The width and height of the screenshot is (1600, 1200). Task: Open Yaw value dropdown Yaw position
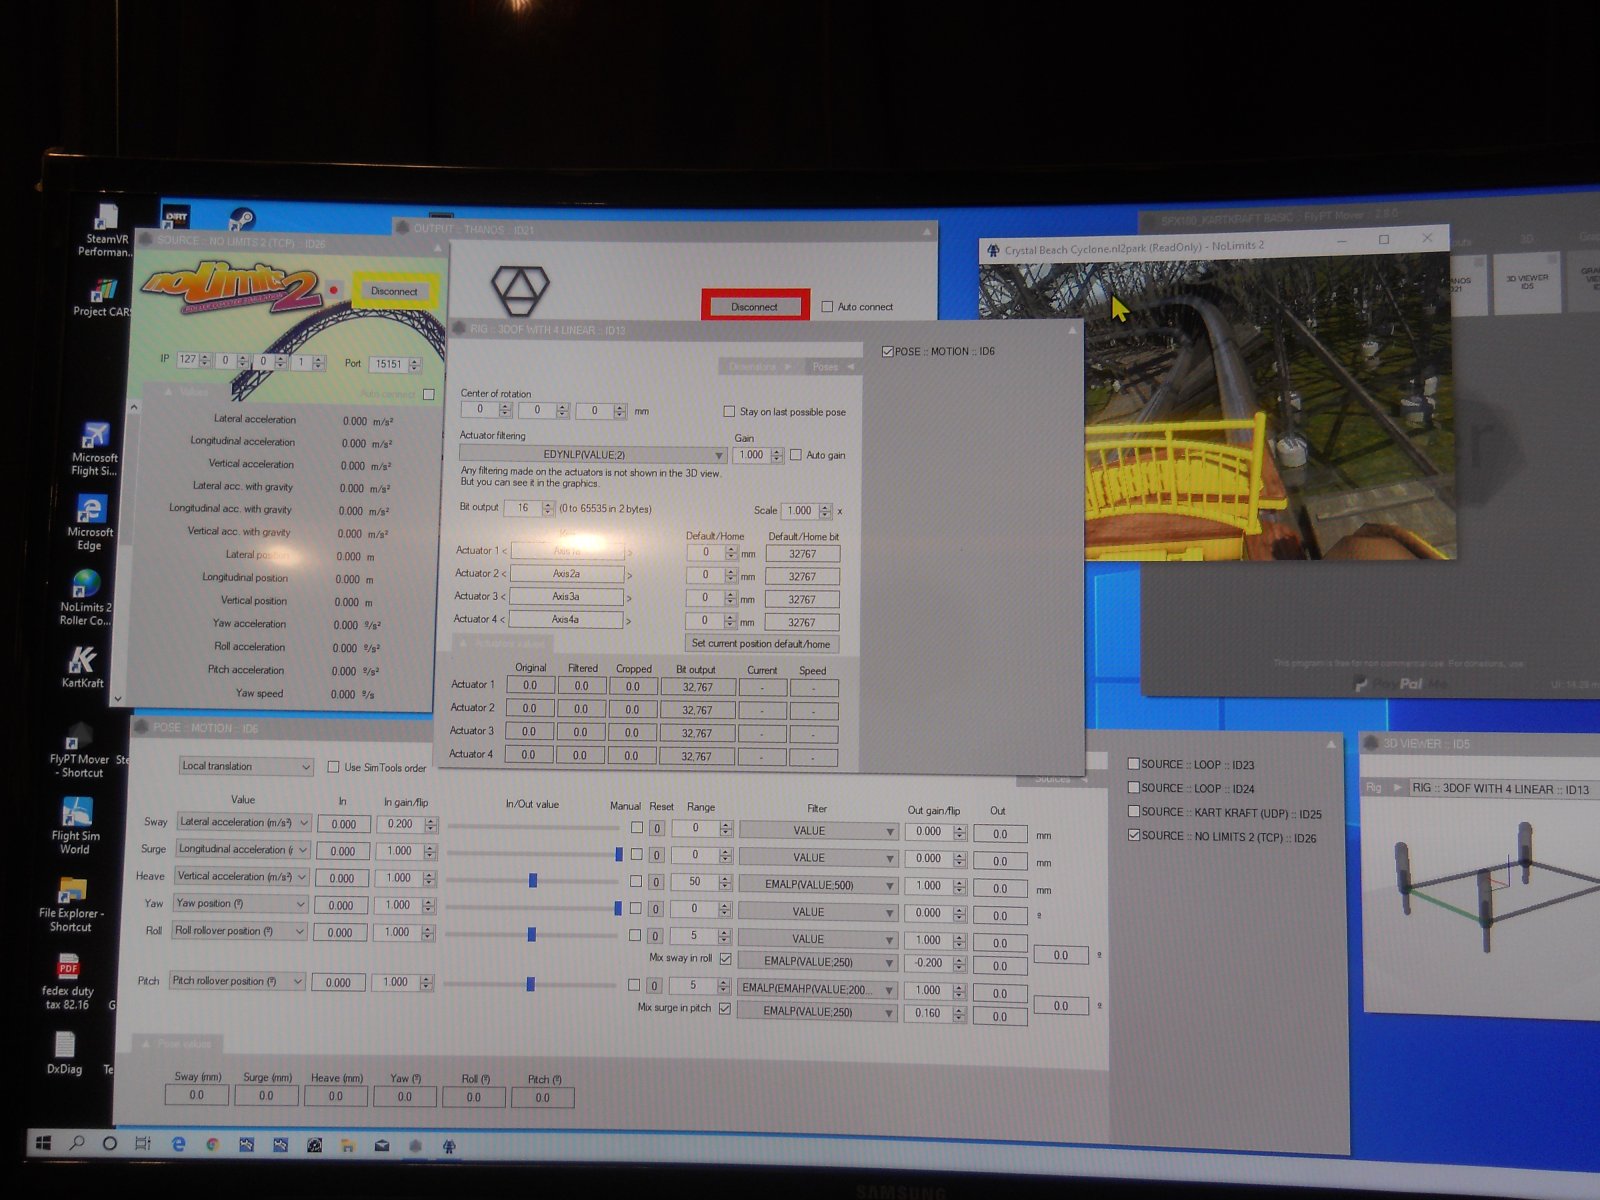tap(240, 903)
